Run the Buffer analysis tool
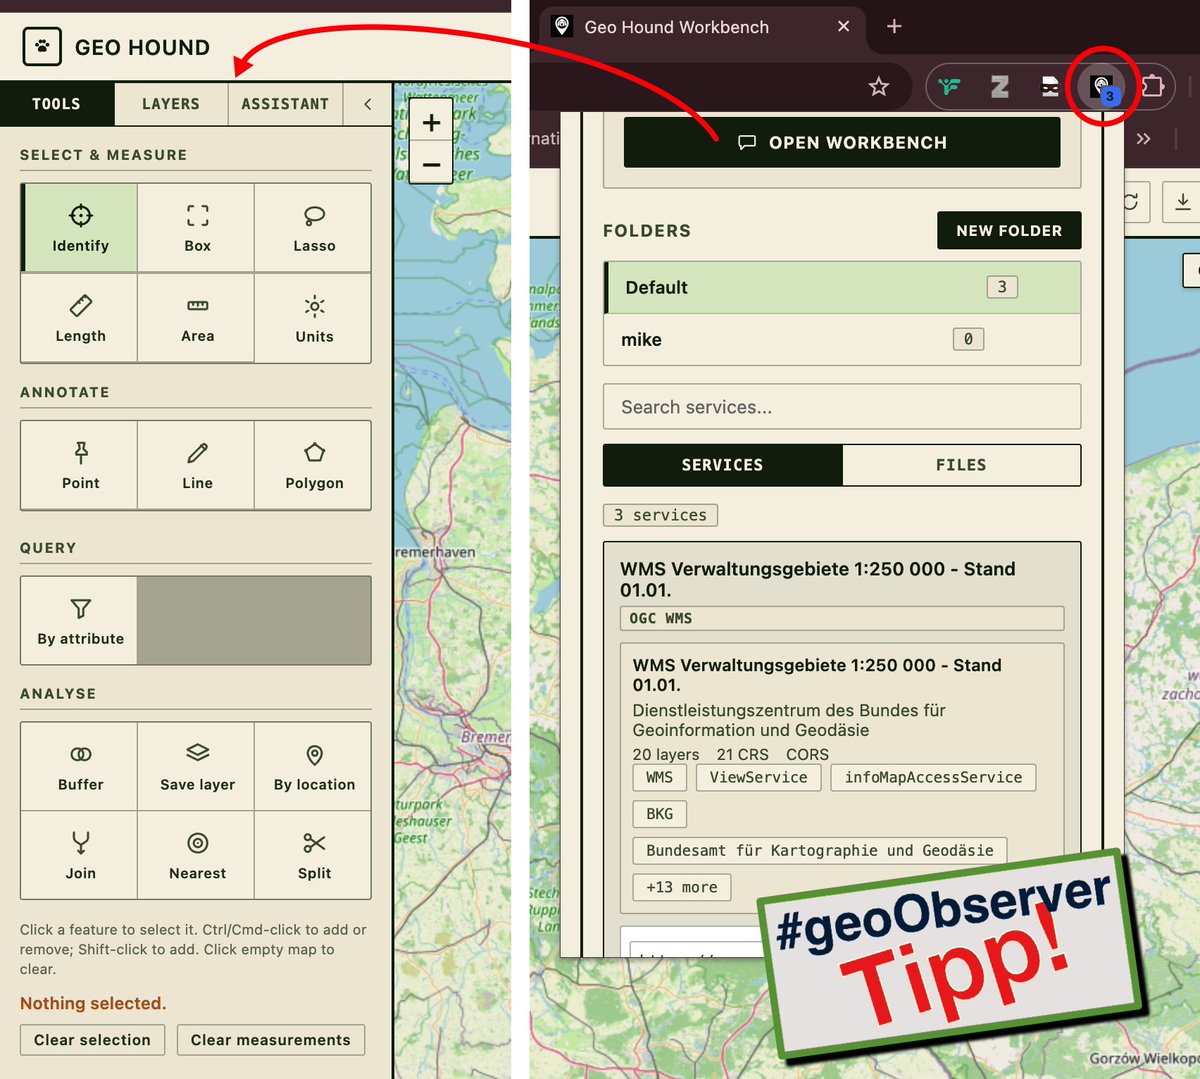The width and height of the screenshot is (1200, 1079). pyautogui.click(x=80, y=767)
